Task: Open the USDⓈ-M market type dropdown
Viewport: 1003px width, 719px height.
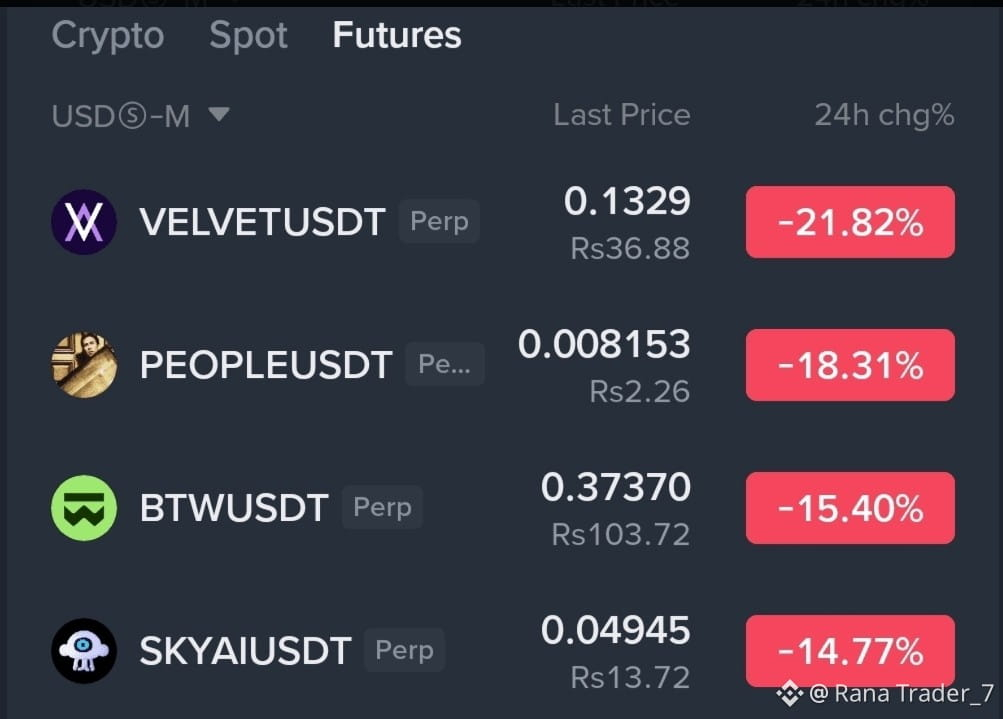Action: tap(140, 116)
